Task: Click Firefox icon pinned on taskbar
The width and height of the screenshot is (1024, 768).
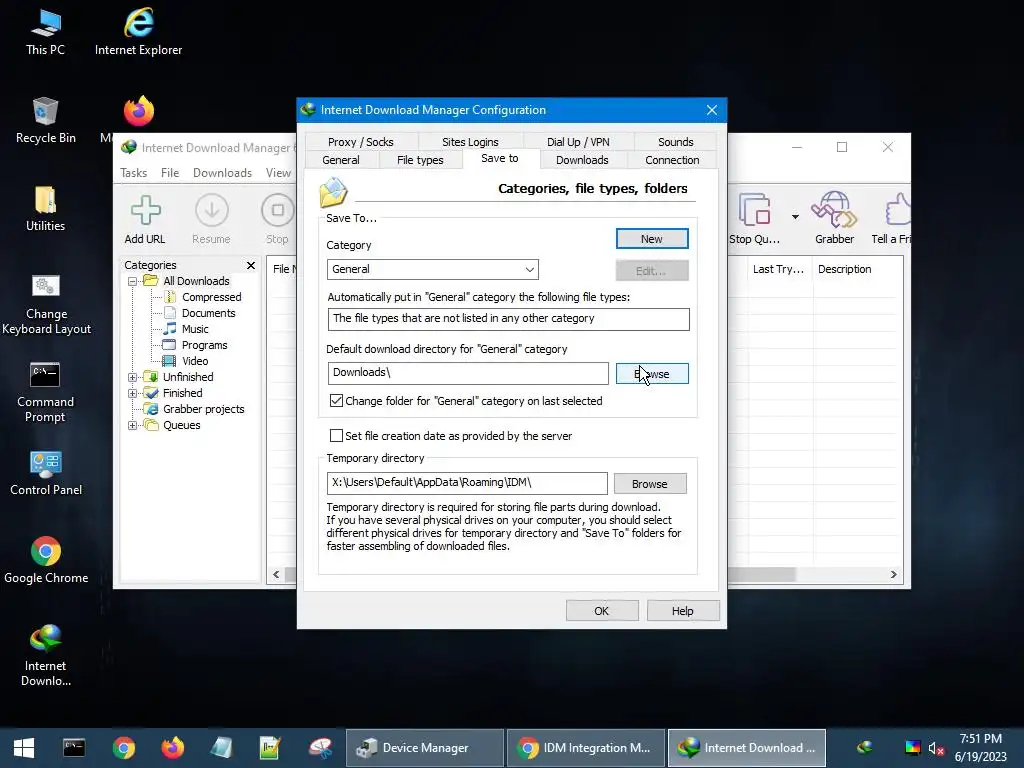Action: pos(173,748)
